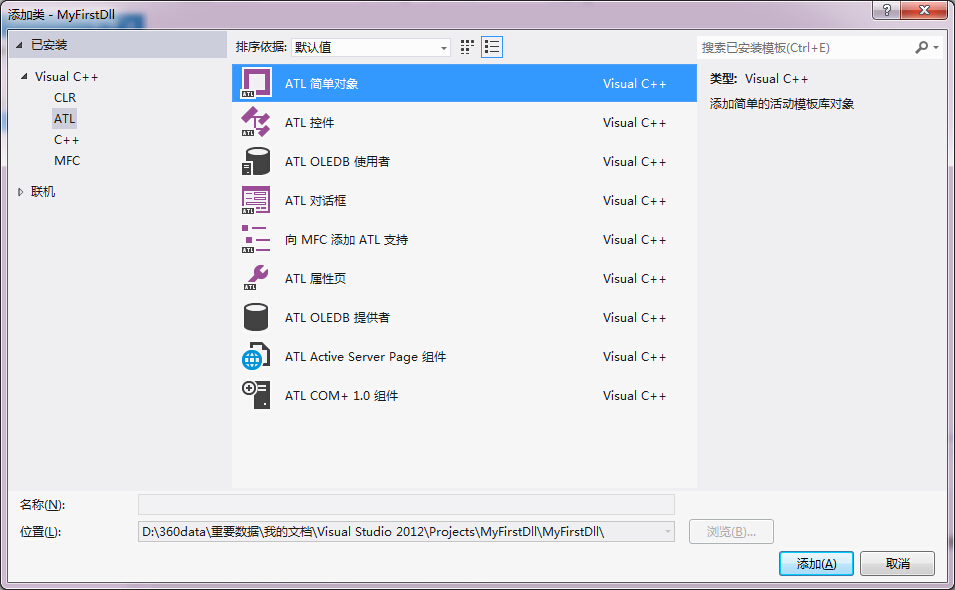
Task: Collapse the 已安装 section
Action: coord(19,45)
